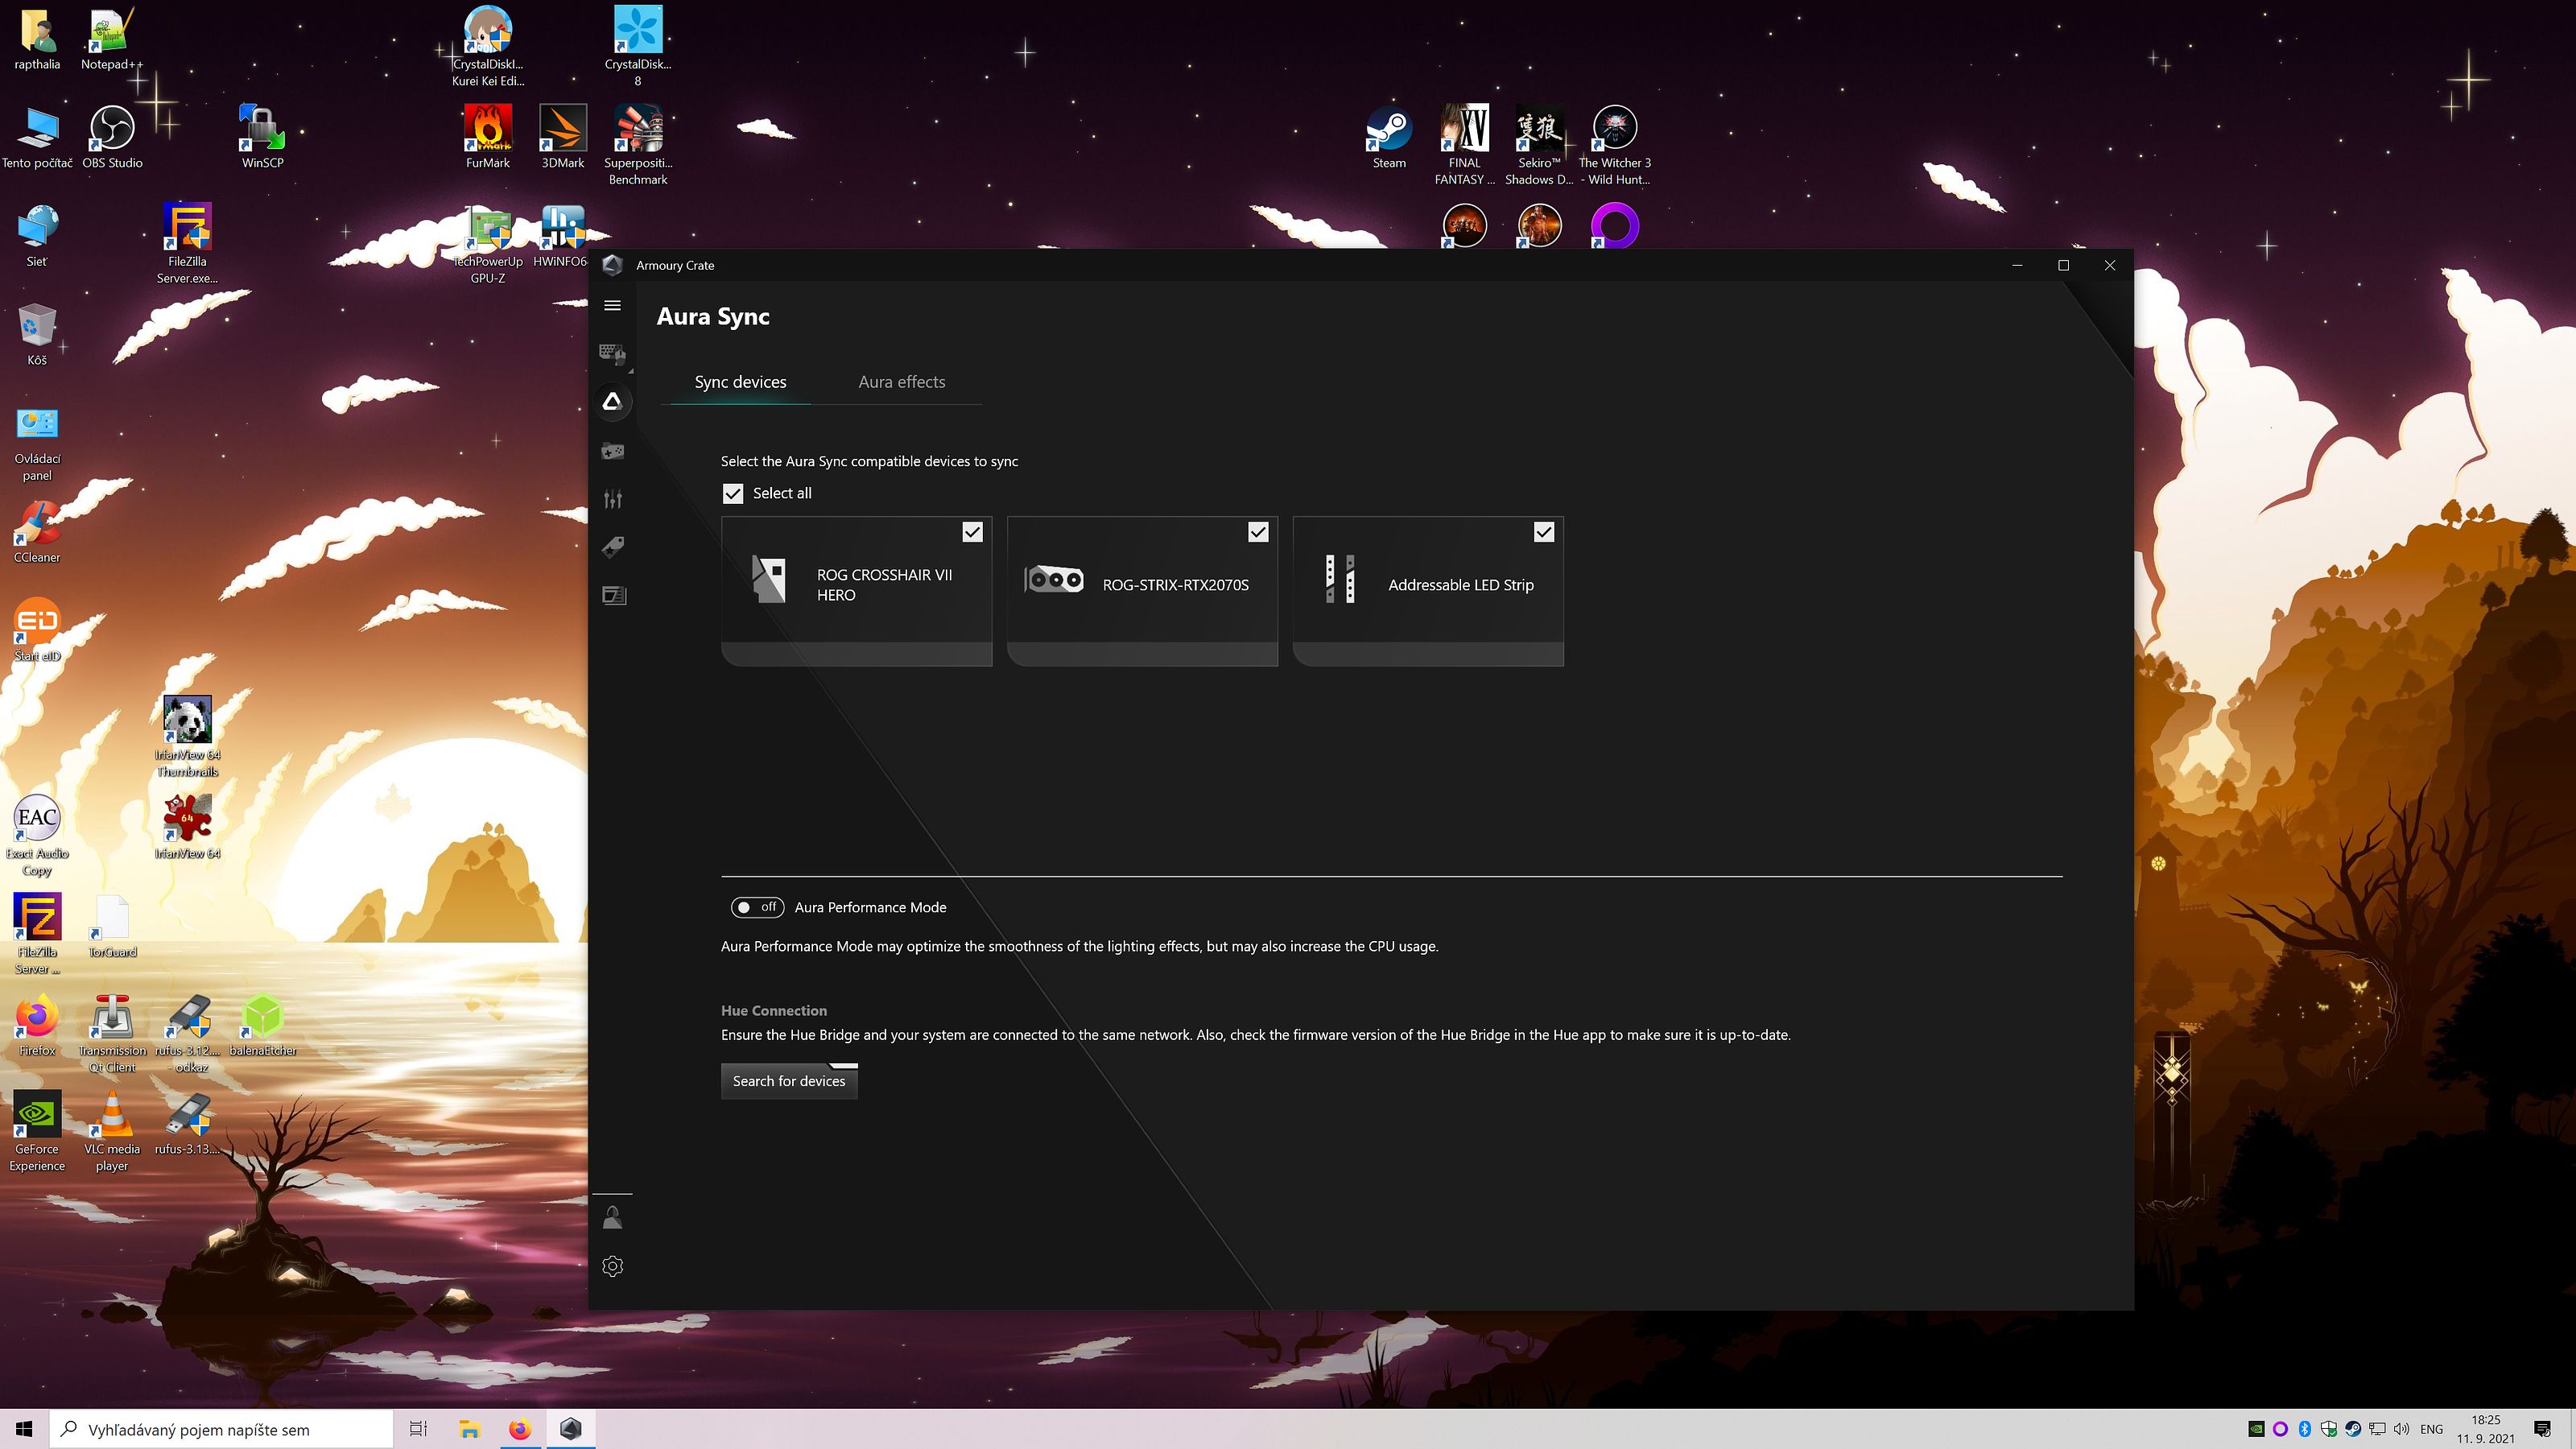This screenshot has width=2576, height=1449.
Task: Select the Kôš recycle bin icon
Action: (37, 334)
